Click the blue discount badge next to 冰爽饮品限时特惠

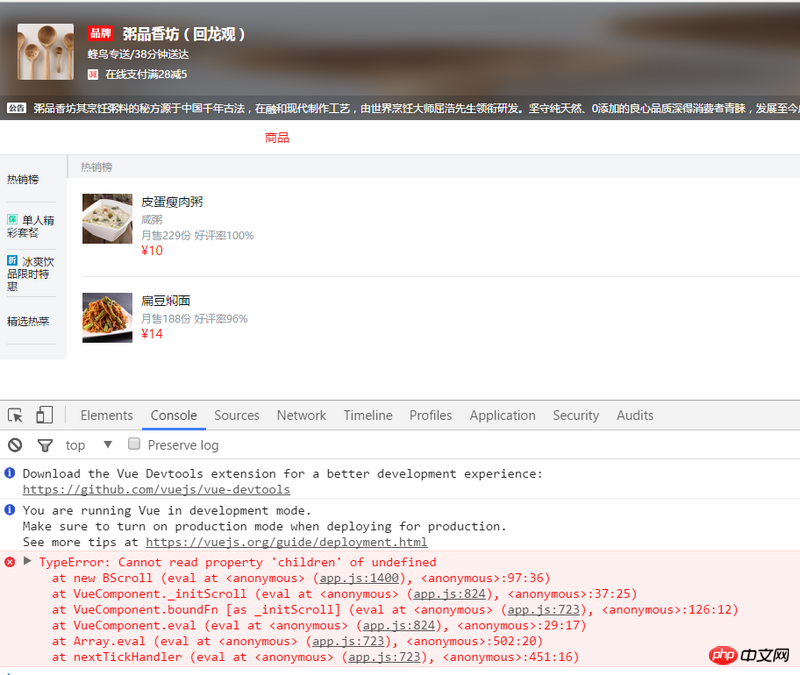point(12,261)
